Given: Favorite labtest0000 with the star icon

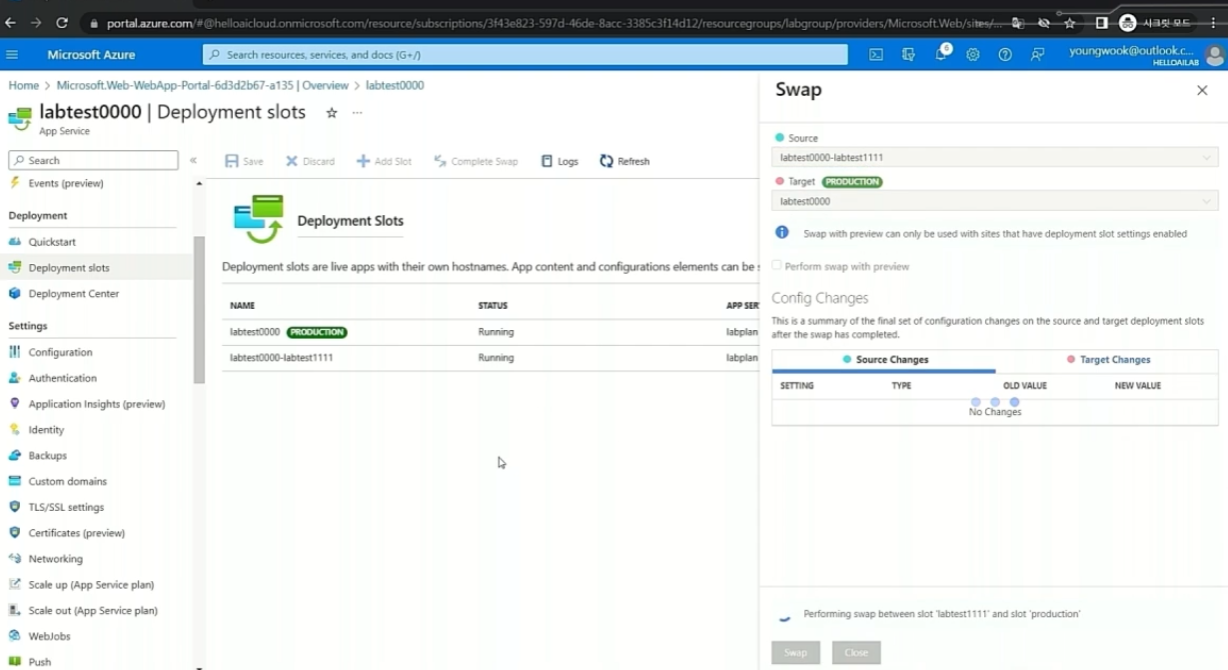Looking at the screenshot, I should (332, 113).
